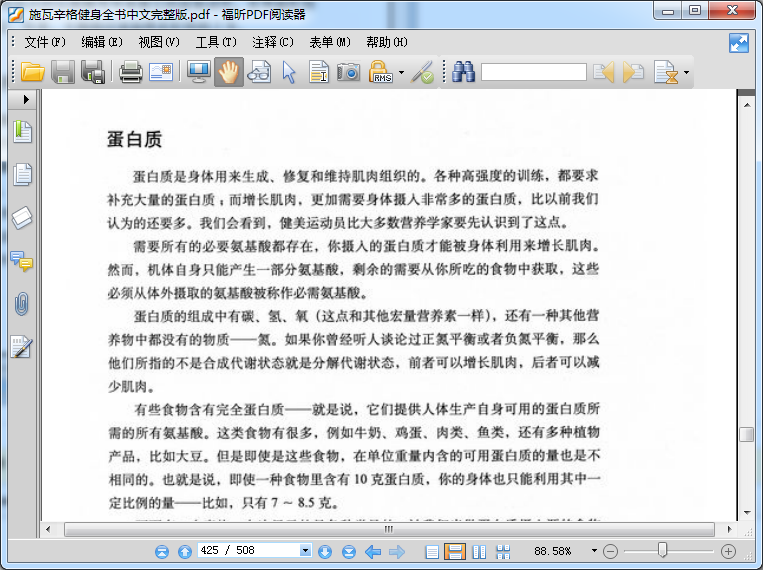Click the Save As double-disk icon
The height and width of the screenshot is (570, 763).
(x=93, y=73)
